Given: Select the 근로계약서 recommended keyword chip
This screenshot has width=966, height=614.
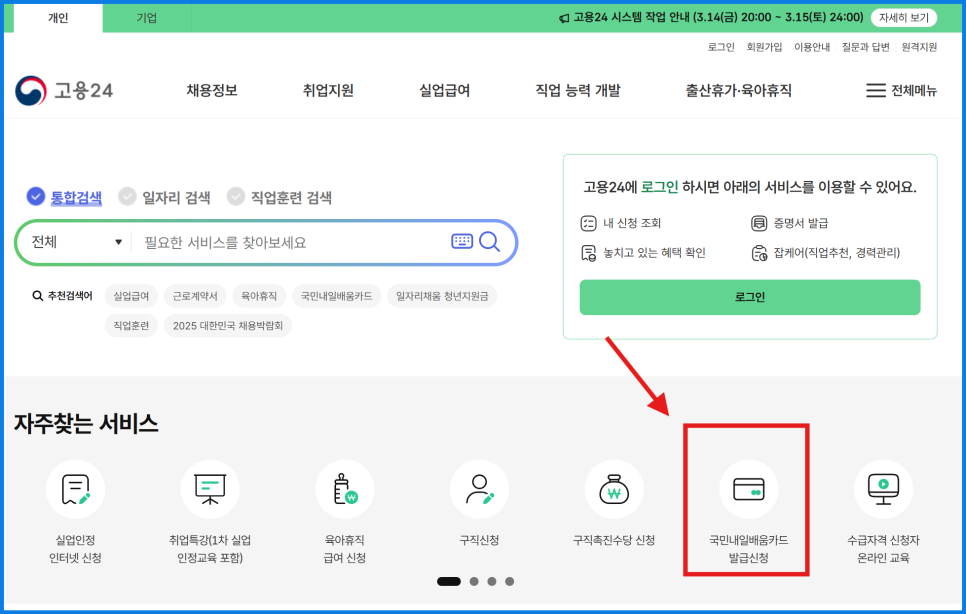Looking at the screenshot, I should click(195, 296).
